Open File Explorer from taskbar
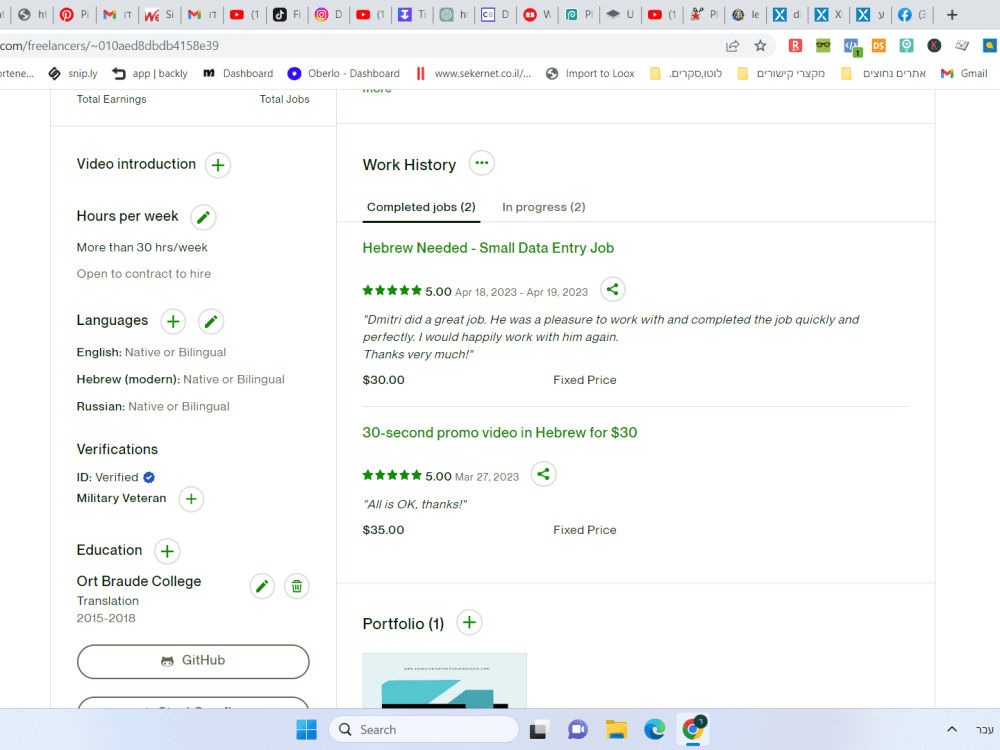The height and width of the screenshot is (750, 1000). 616,730
